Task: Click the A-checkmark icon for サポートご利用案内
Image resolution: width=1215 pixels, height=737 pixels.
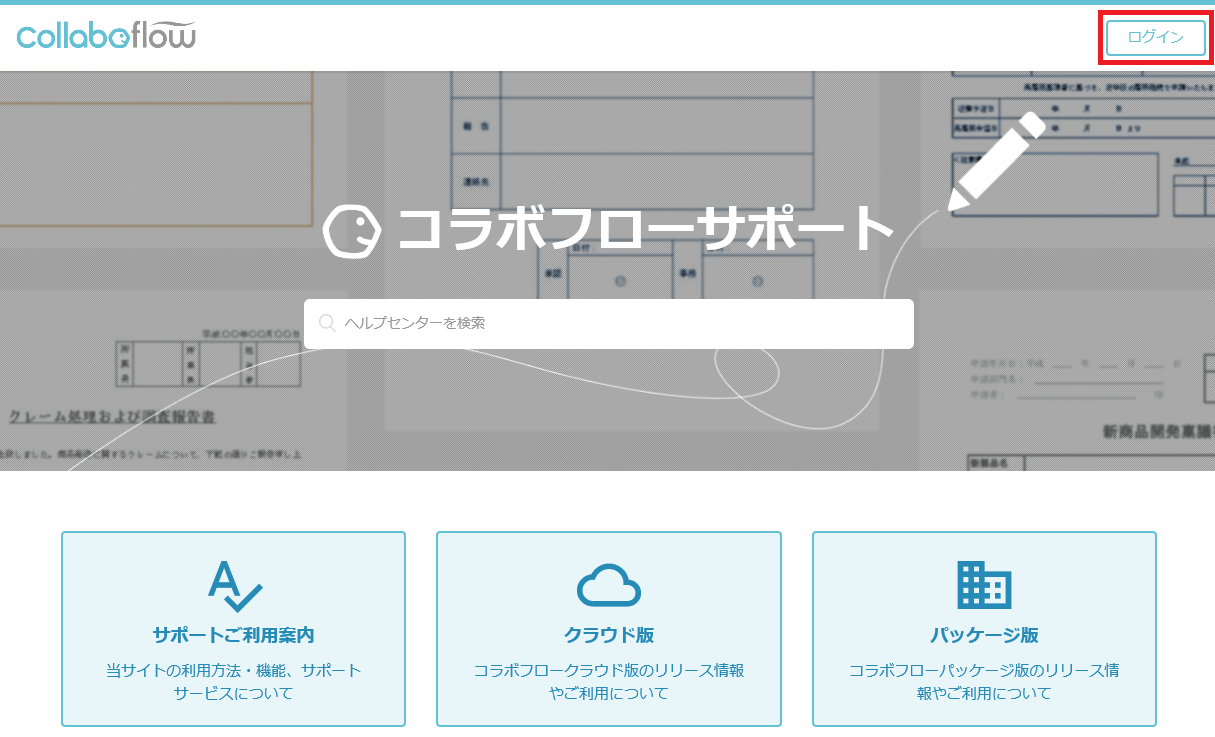Action: point(234,585)
